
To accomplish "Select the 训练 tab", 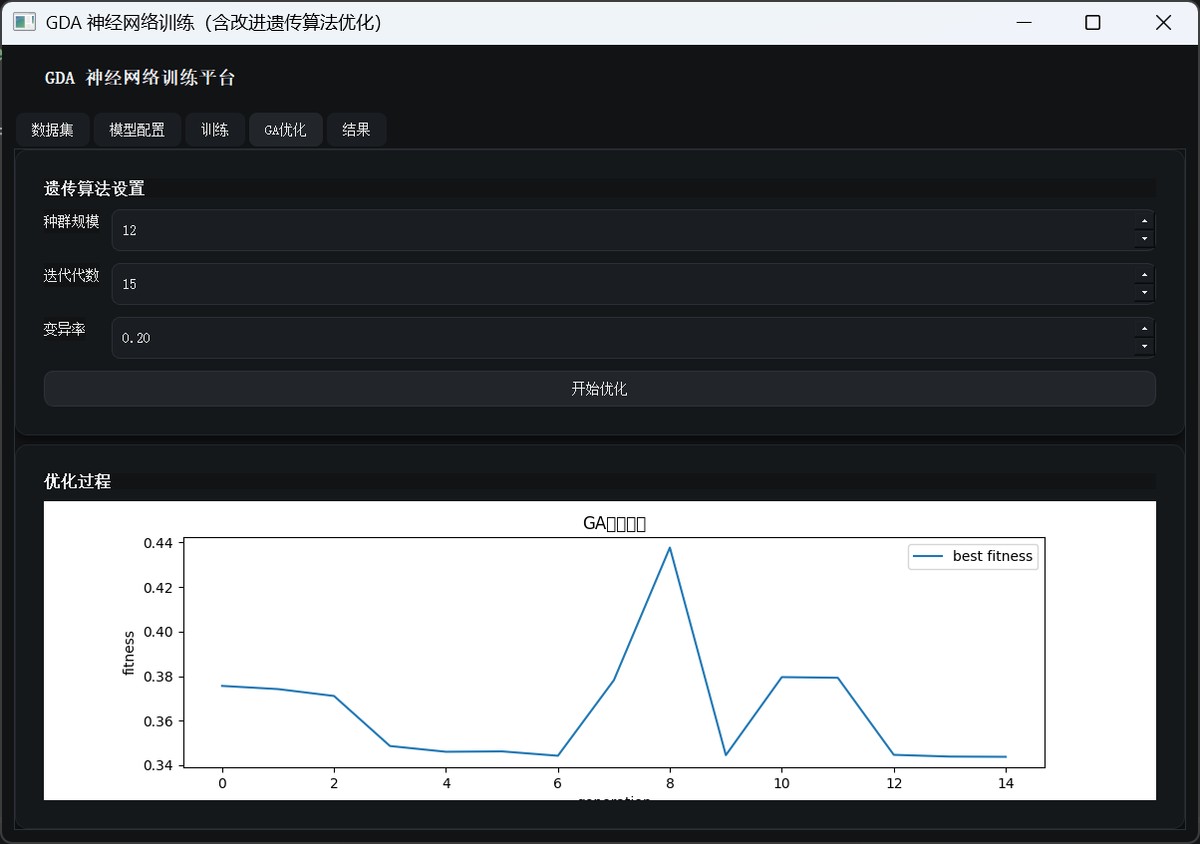I will pos(215,130).
